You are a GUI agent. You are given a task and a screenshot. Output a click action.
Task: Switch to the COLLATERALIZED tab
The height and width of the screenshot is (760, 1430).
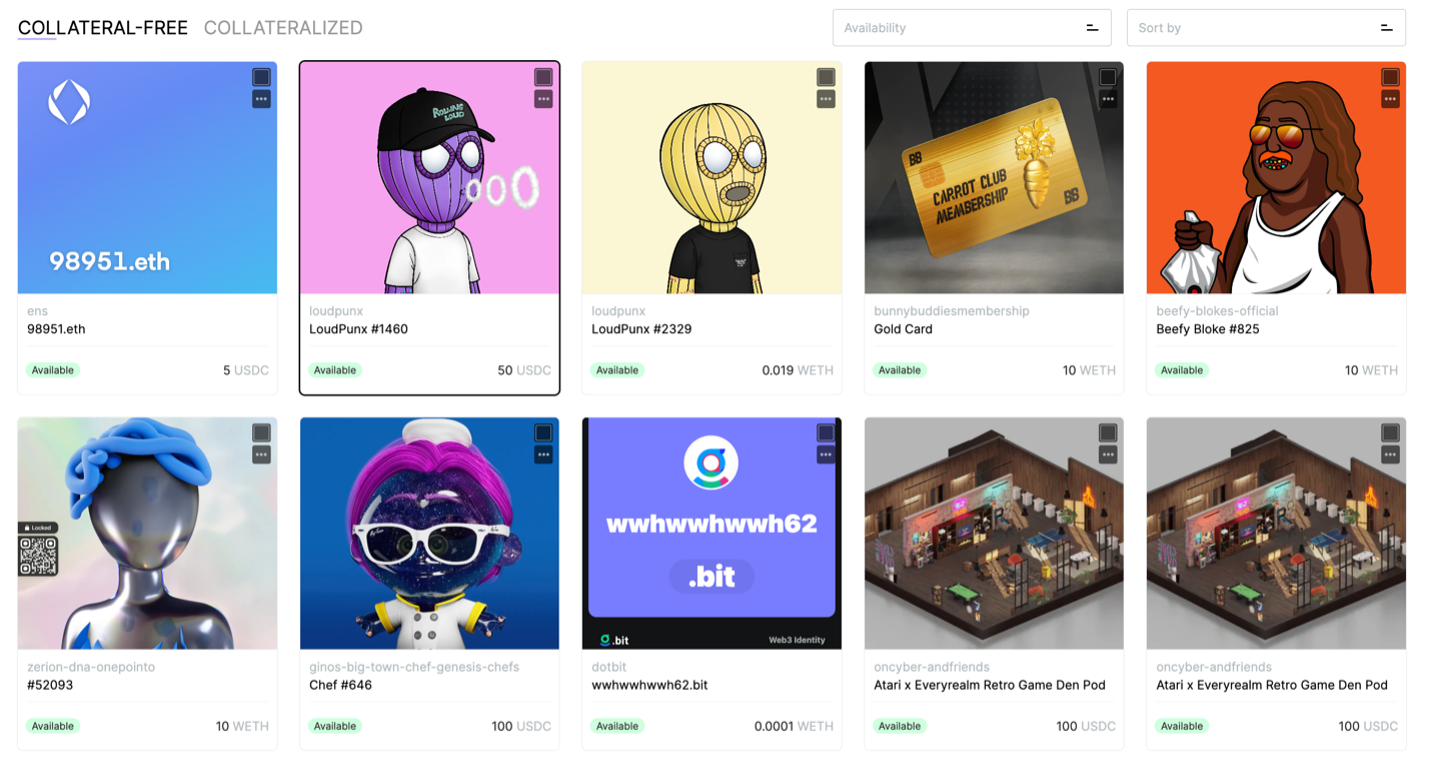click(283, 28)
